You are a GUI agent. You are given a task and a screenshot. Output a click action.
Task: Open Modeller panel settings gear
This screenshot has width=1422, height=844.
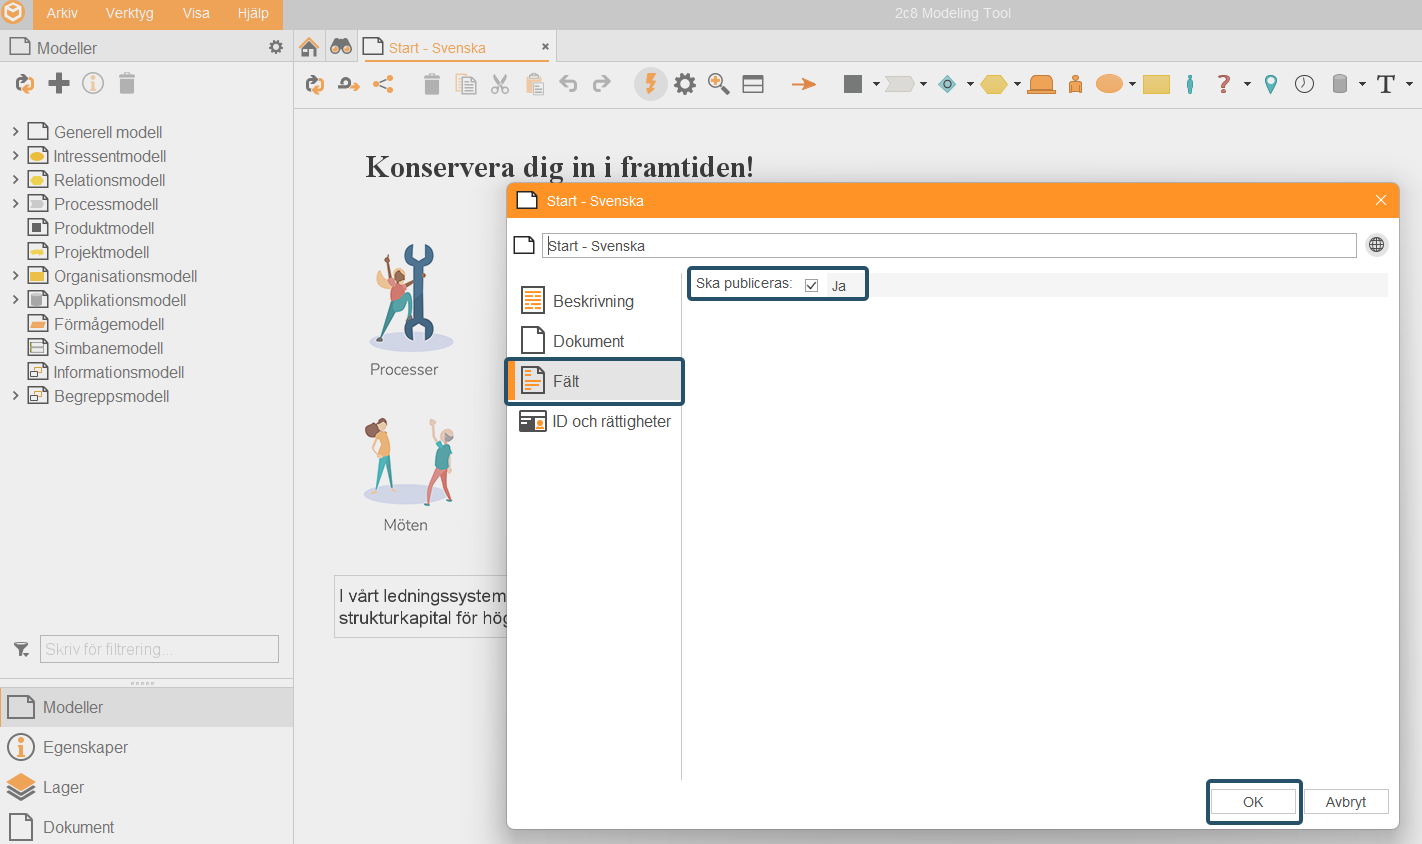click(276, 47)
